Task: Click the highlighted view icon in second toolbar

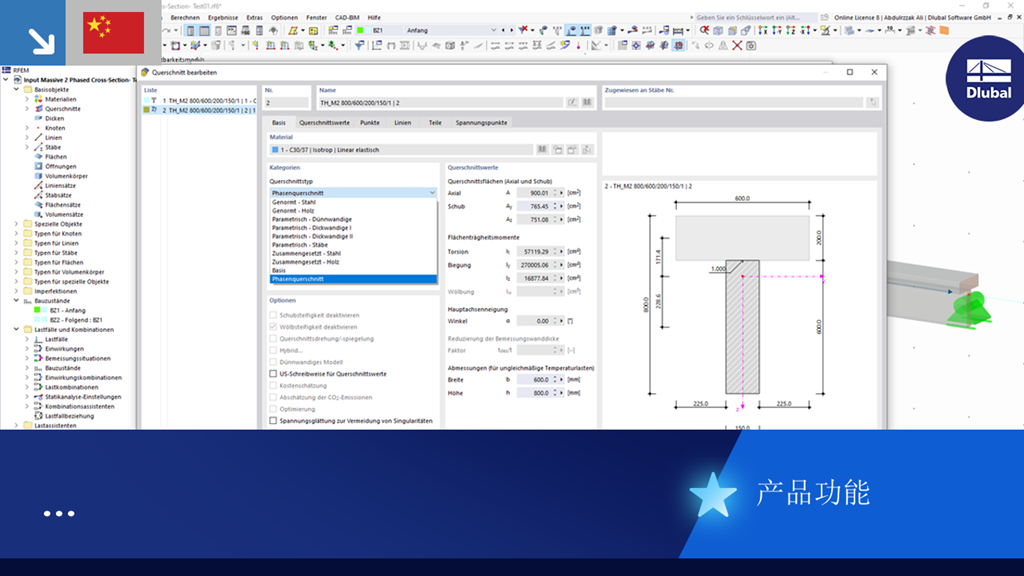Action: coord(679,46)
